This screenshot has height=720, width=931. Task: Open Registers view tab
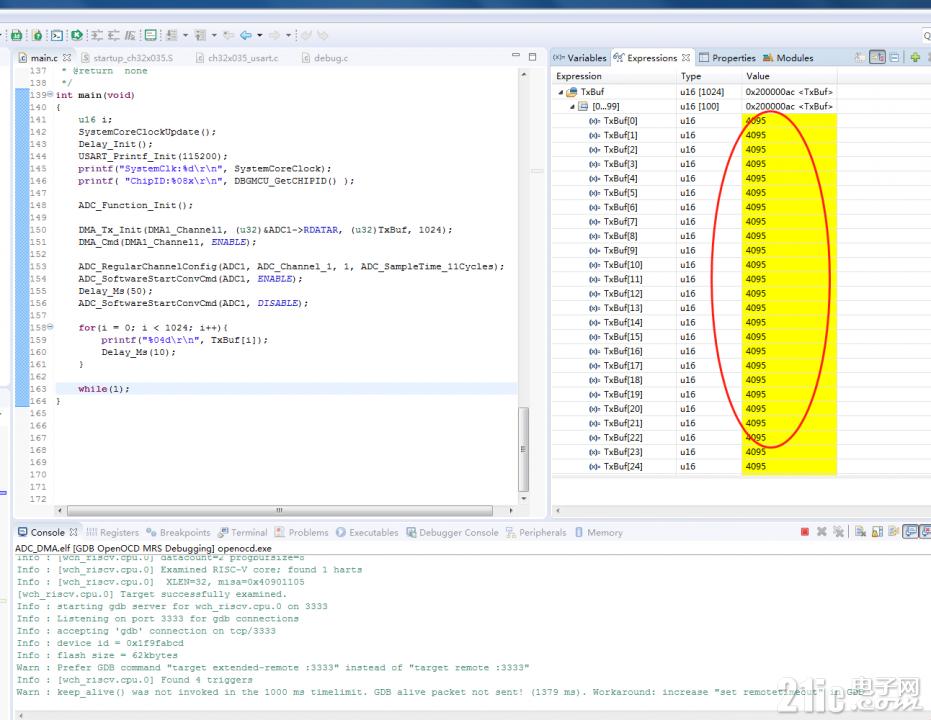112,532
